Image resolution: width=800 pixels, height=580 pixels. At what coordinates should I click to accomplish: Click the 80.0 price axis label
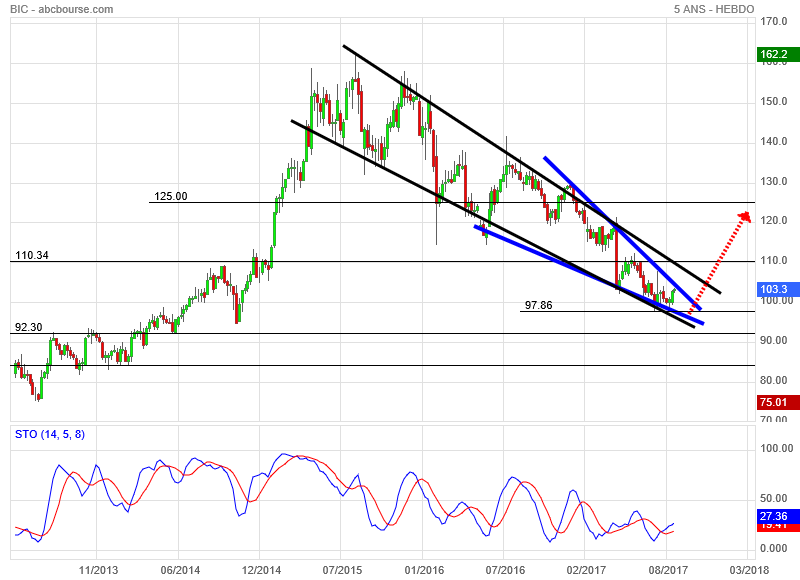pyautogui.click(x=773, y=380)
